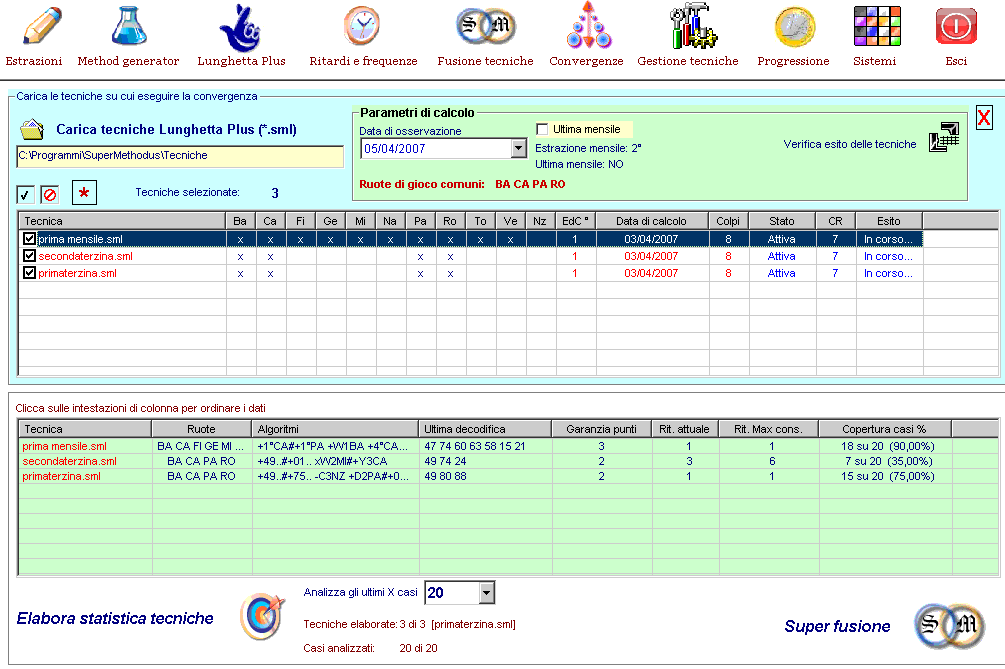This screenshot has width=1005, height=669.
Task: Open Fusione tecniche rings icon
Action: pos(486,26)
